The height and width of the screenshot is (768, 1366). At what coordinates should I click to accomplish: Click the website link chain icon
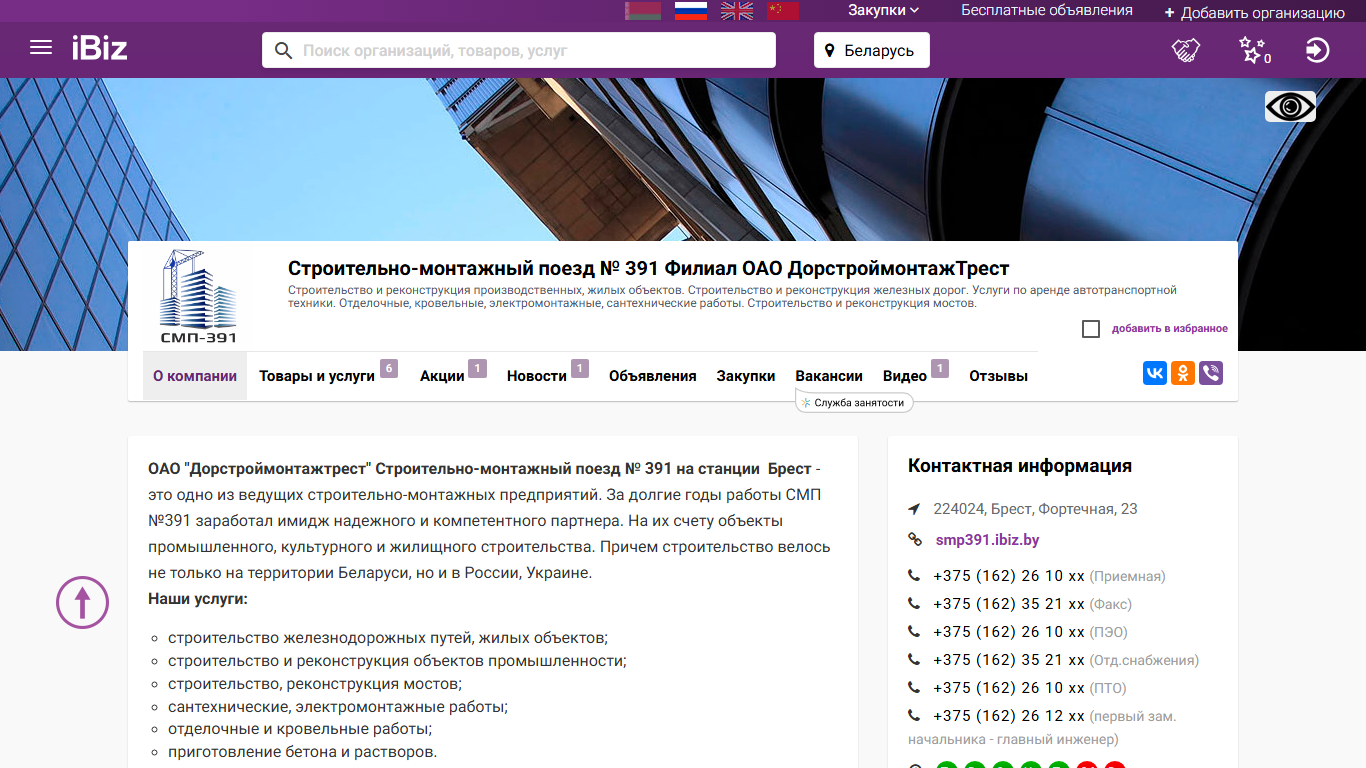coord(914,540)
